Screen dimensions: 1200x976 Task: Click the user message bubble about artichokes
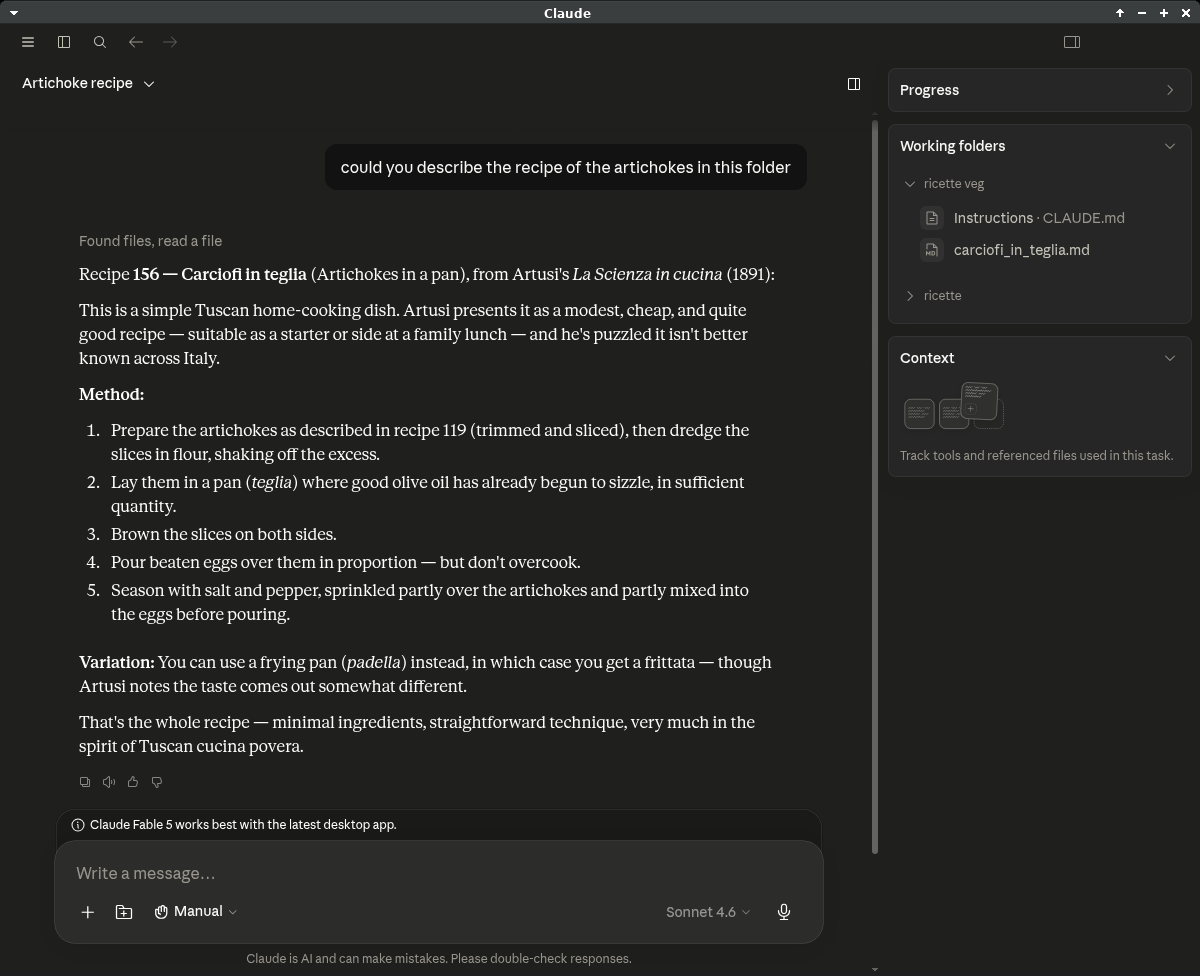(x=566, y=167)
